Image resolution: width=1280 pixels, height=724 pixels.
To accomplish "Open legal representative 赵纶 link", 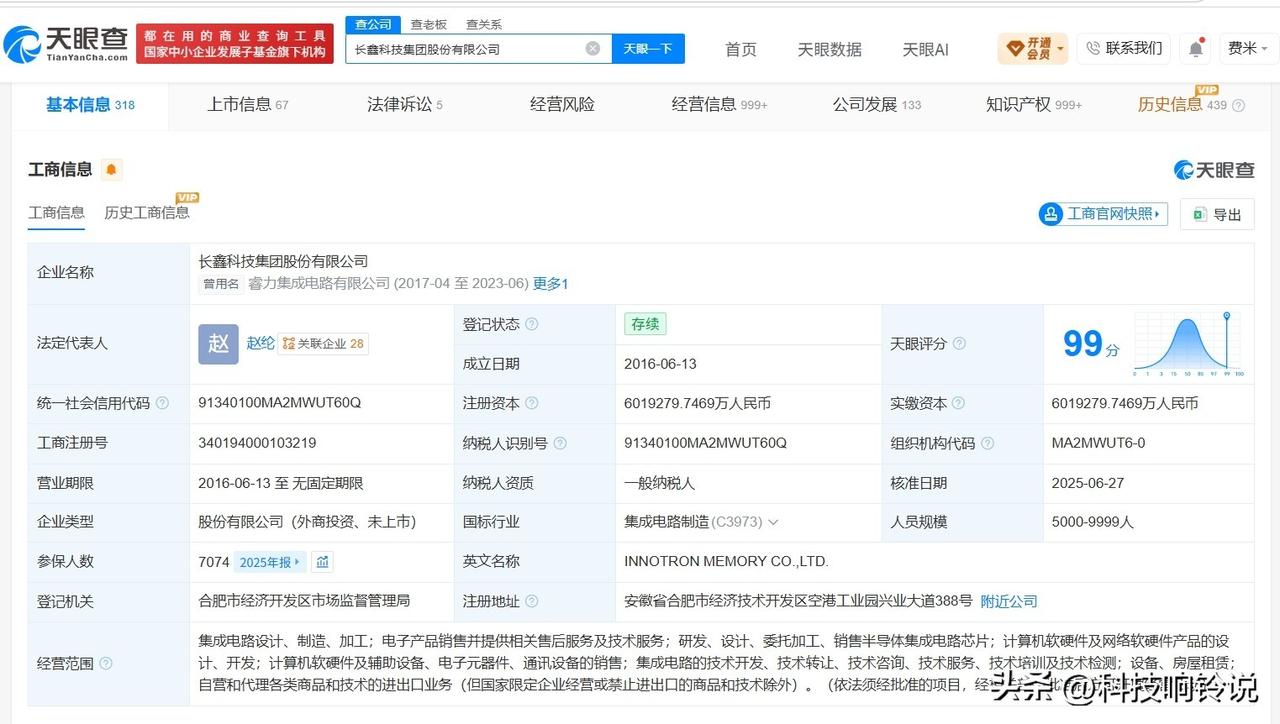I will pos(260,343).
